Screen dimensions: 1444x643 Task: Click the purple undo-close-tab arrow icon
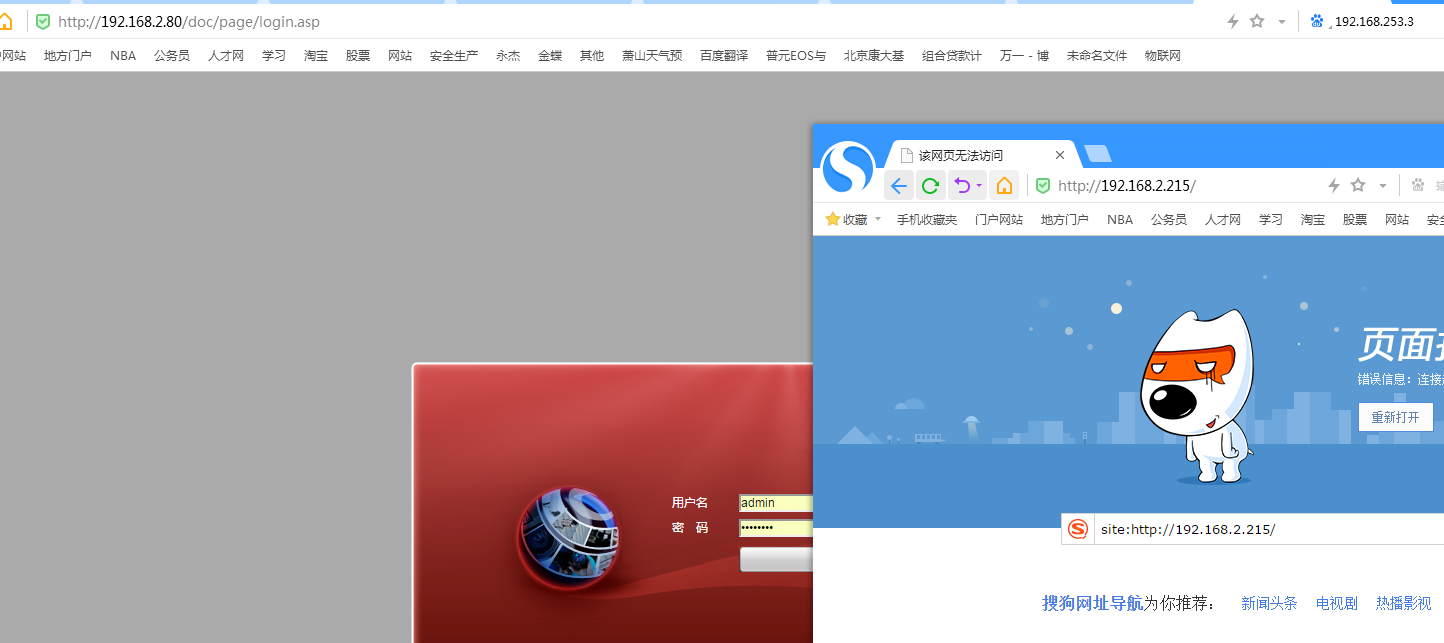(x=962, y=185)
